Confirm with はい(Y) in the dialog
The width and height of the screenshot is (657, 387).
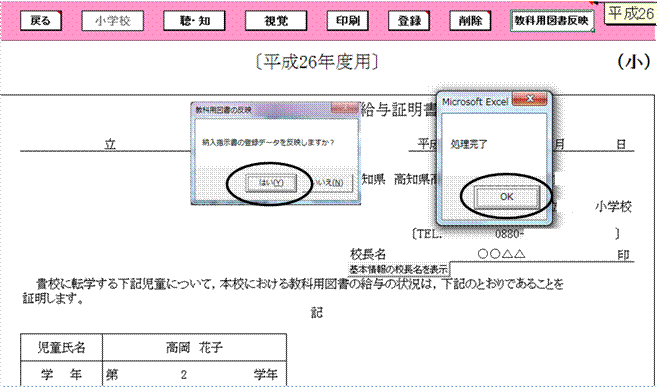(272, 183)
